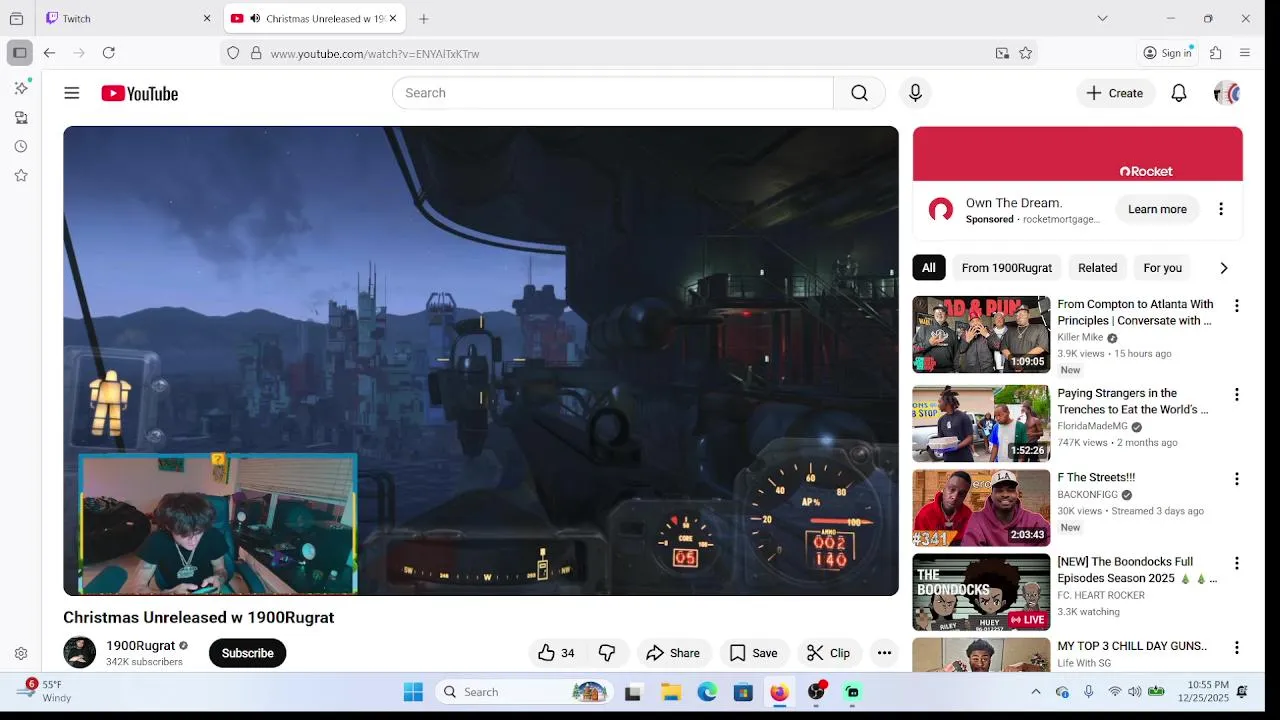Viewport: 1280px width, 720px height.
Task: Open Firefox View recent browsing icon
Action: coord(16,18)
